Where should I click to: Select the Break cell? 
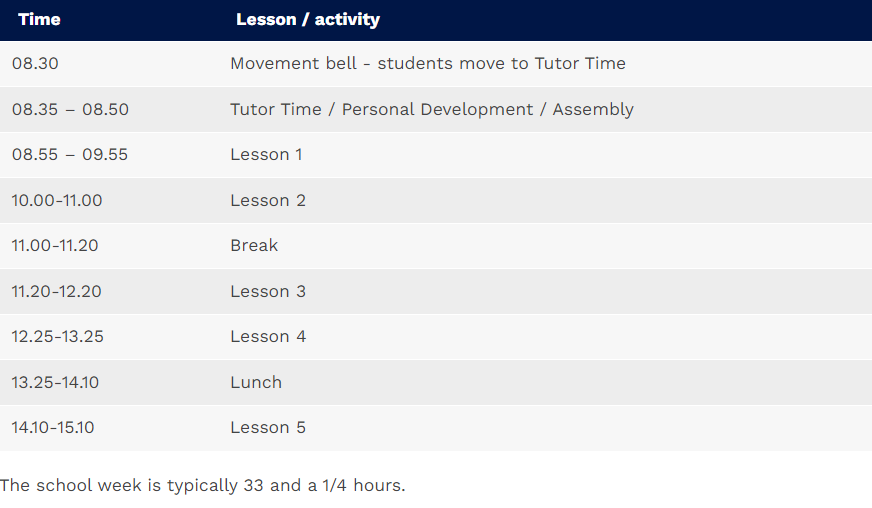click(x=254, y=245)
